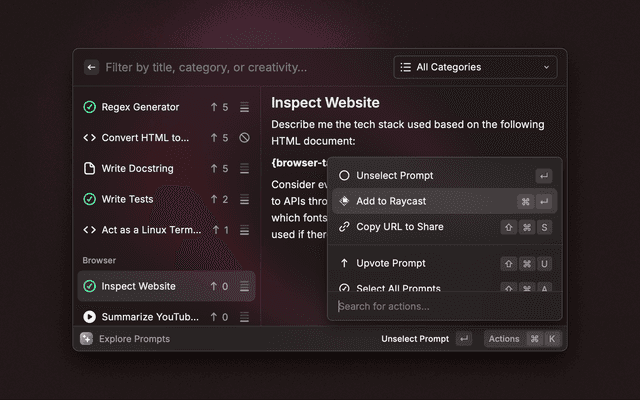Deselect the Regex Generator checkmark
640x400 pixels.
tap(89, 107)
